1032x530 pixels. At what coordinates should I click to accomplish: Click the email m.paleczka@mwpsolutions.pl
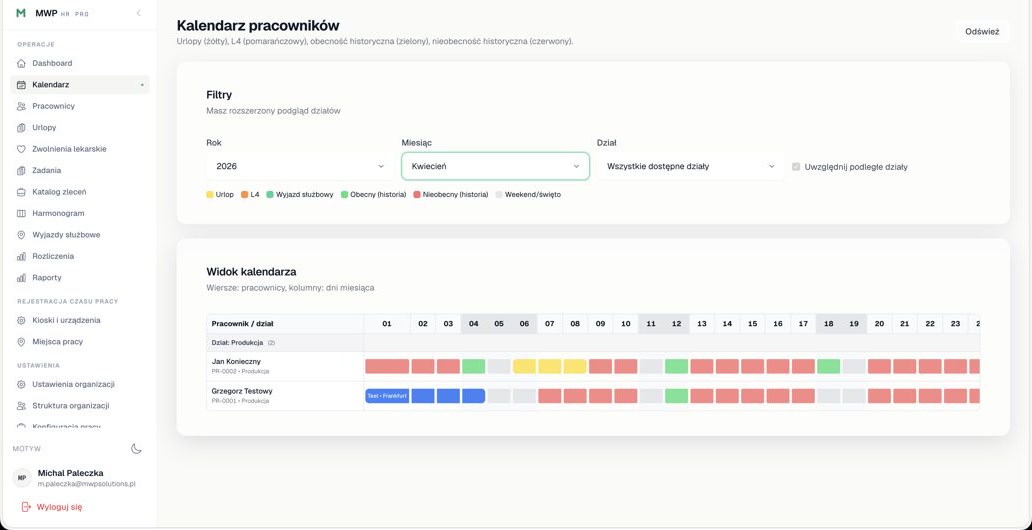pyautogui.click(x=87, y=484)
